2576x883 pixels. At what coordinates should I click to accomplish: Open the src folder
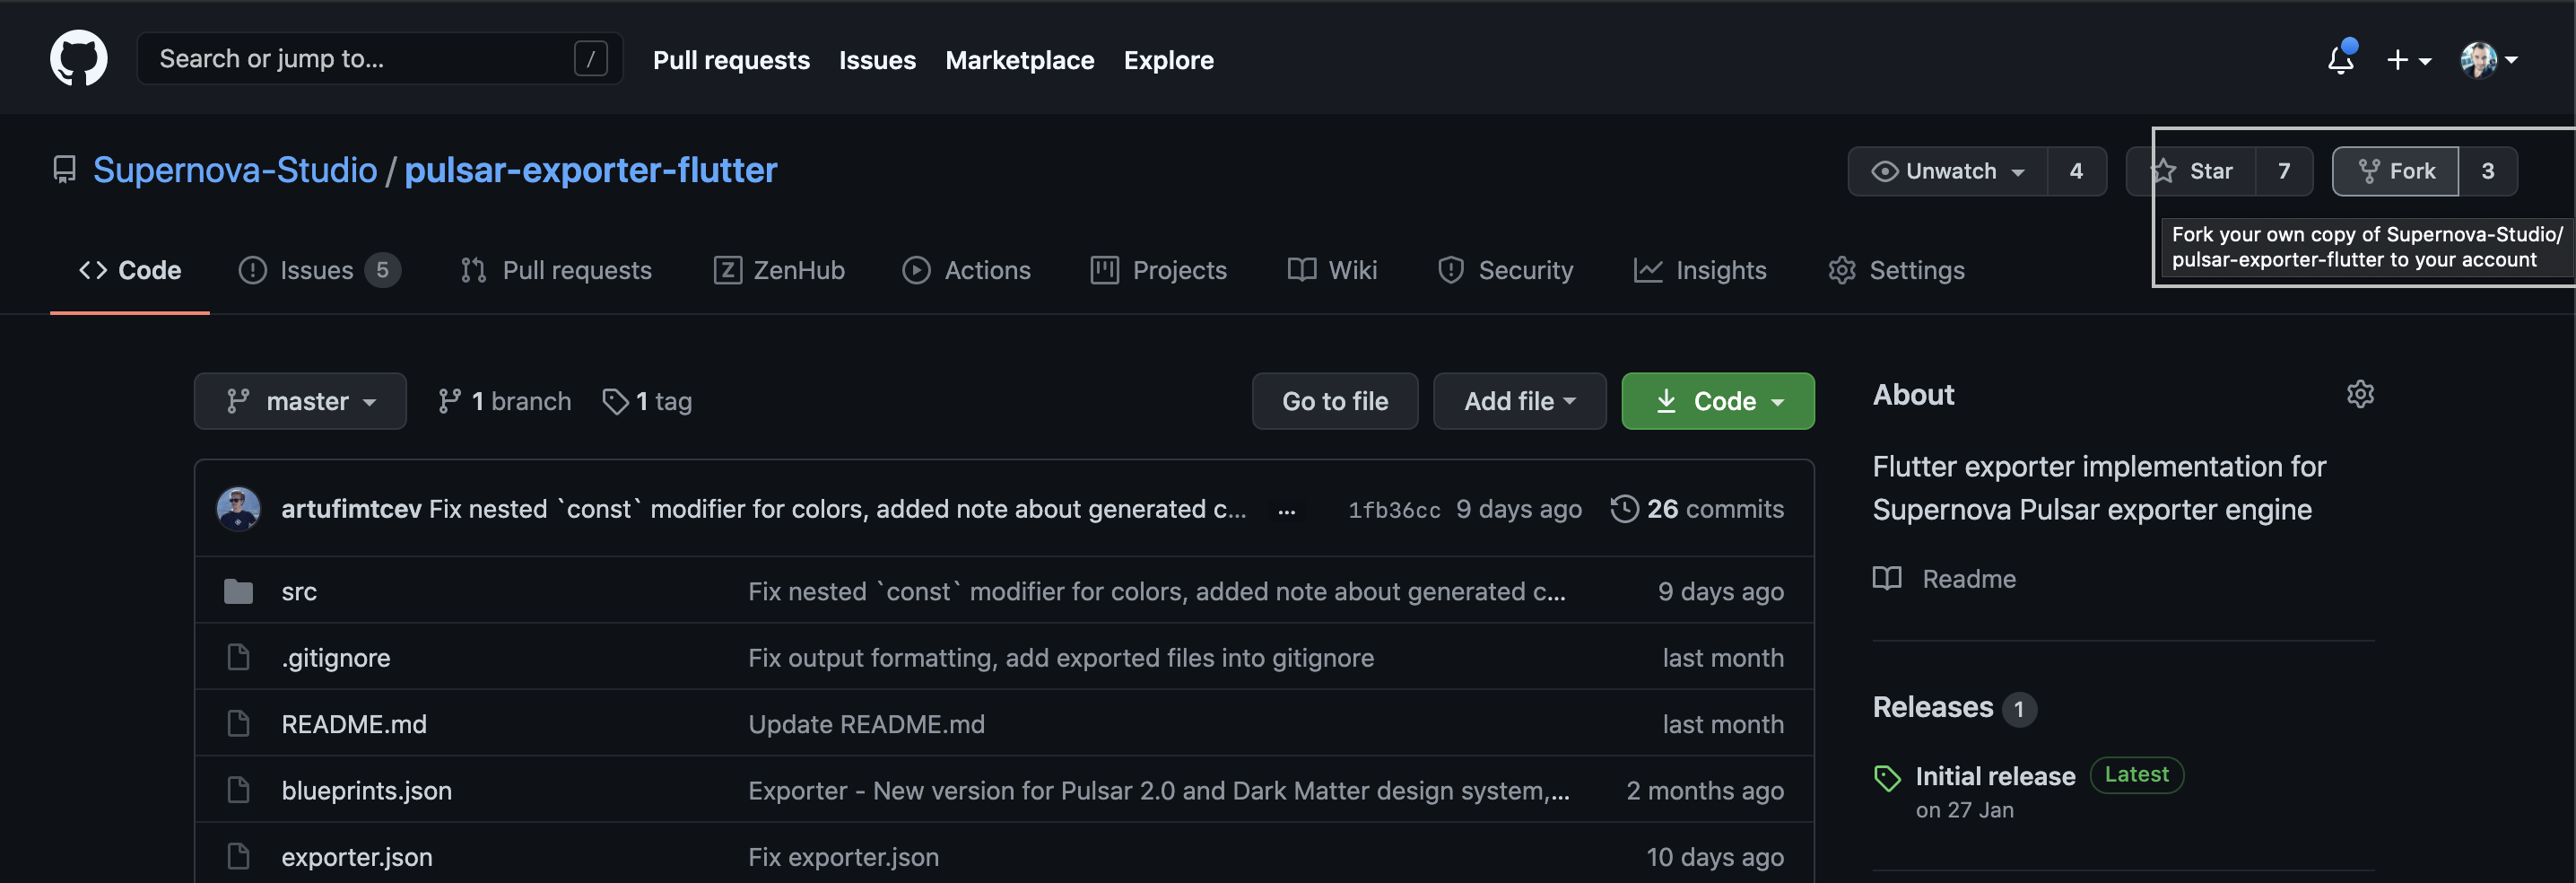pos(299,591)
